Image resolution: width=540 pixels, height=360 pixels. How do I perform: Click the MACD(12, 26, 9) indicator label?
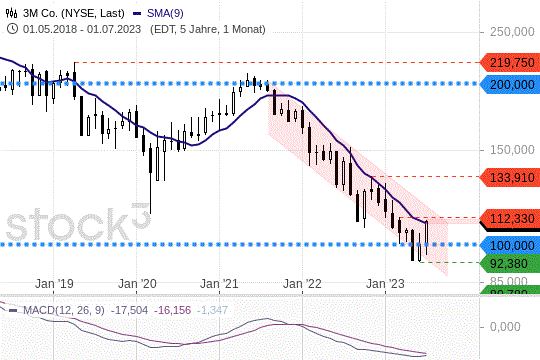[x=64, y=310]
